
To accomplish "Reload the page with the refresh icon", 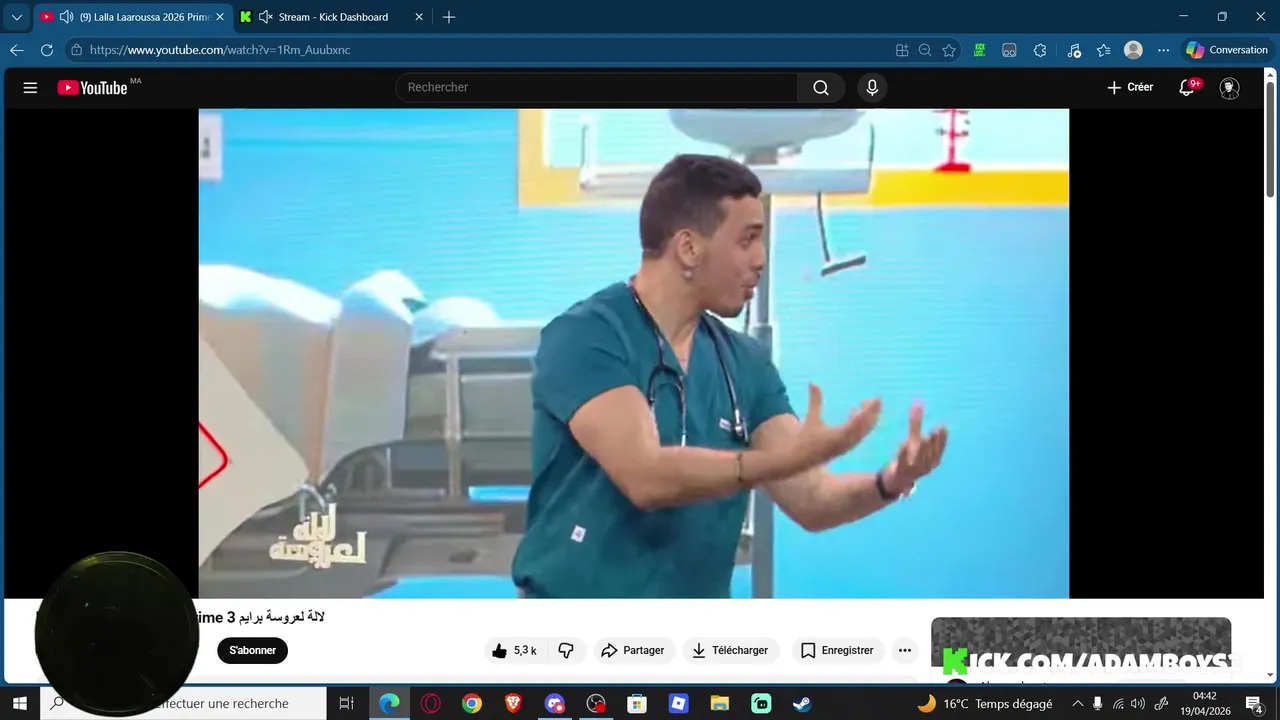I will coord(47,50).
